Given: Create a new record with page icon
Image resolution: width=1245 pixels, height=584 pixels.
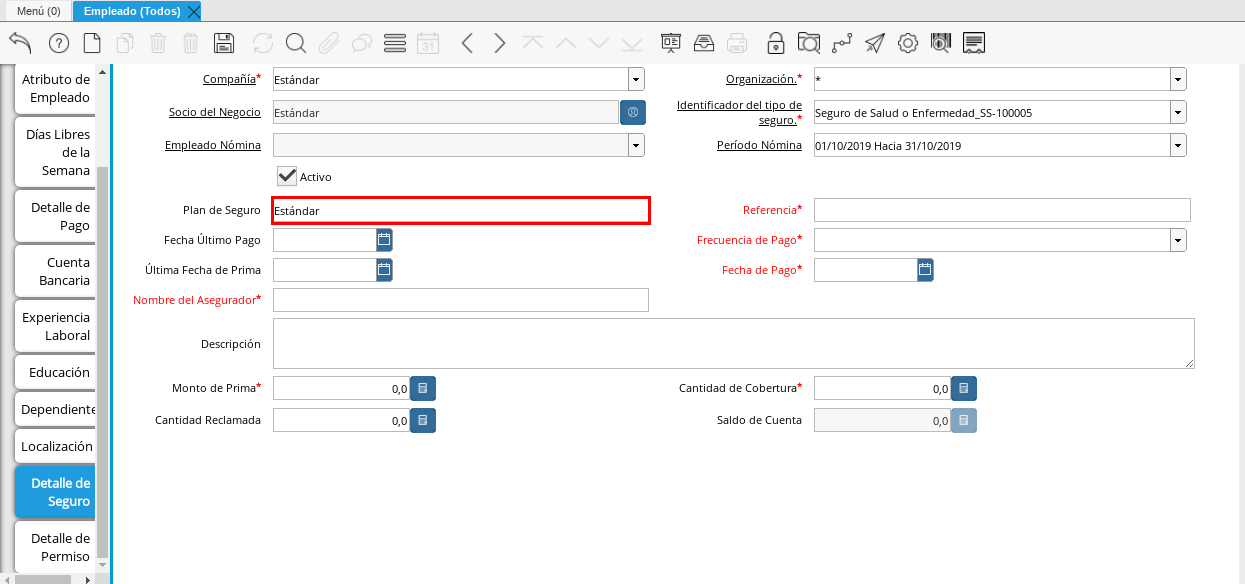Looking at the screenshot, I should pyautogui.click(x=92, y=43).
